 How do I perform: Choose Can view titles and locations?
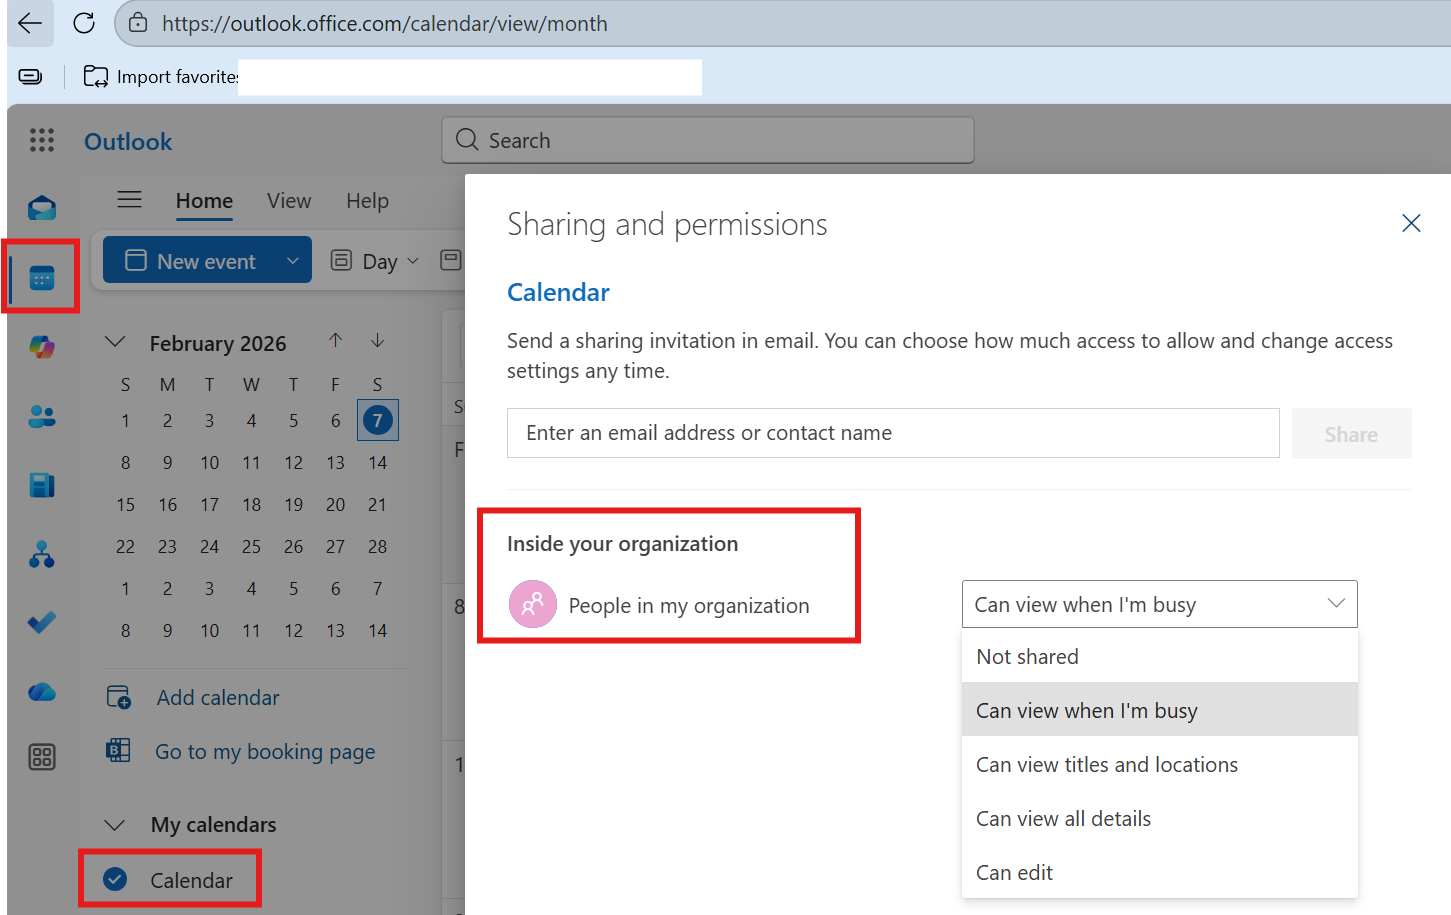point(1160,764)
